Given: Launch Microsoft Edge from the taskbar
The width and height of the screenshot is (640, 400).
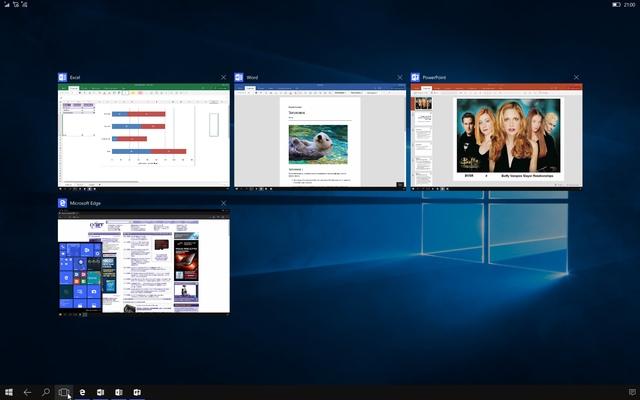Looking at the screenshot, I should 82,392.
